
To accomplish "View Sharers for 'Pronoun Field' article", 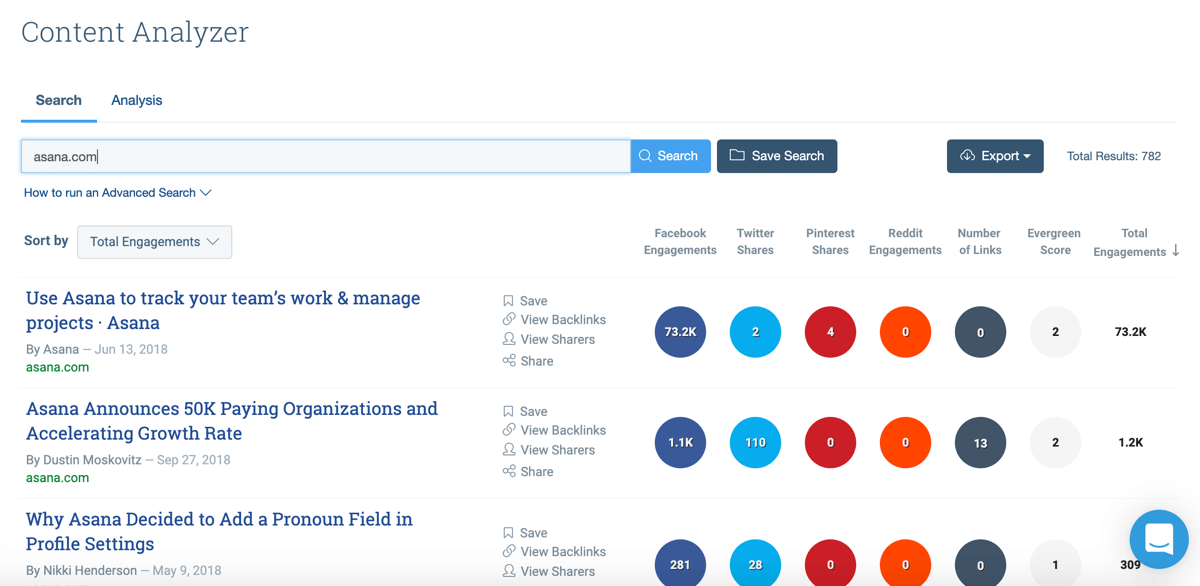I will [x=549, y=572].
